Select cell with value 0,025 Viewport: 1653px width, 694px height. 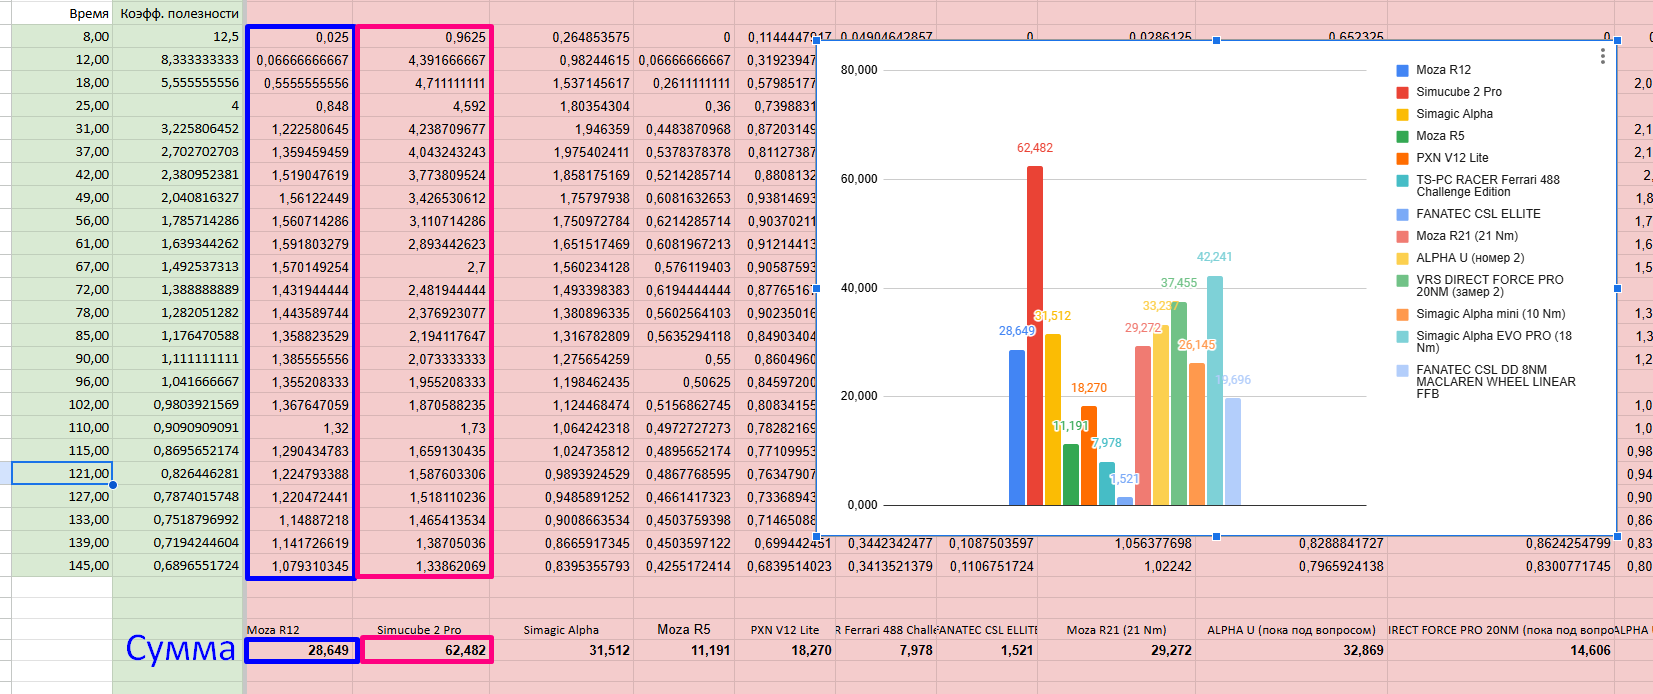300,37
